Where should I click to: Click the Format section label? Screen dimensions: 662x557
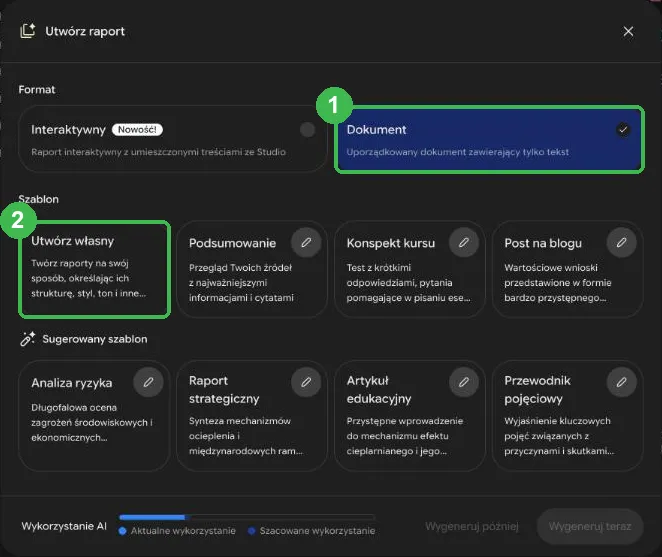coord(37,90)
